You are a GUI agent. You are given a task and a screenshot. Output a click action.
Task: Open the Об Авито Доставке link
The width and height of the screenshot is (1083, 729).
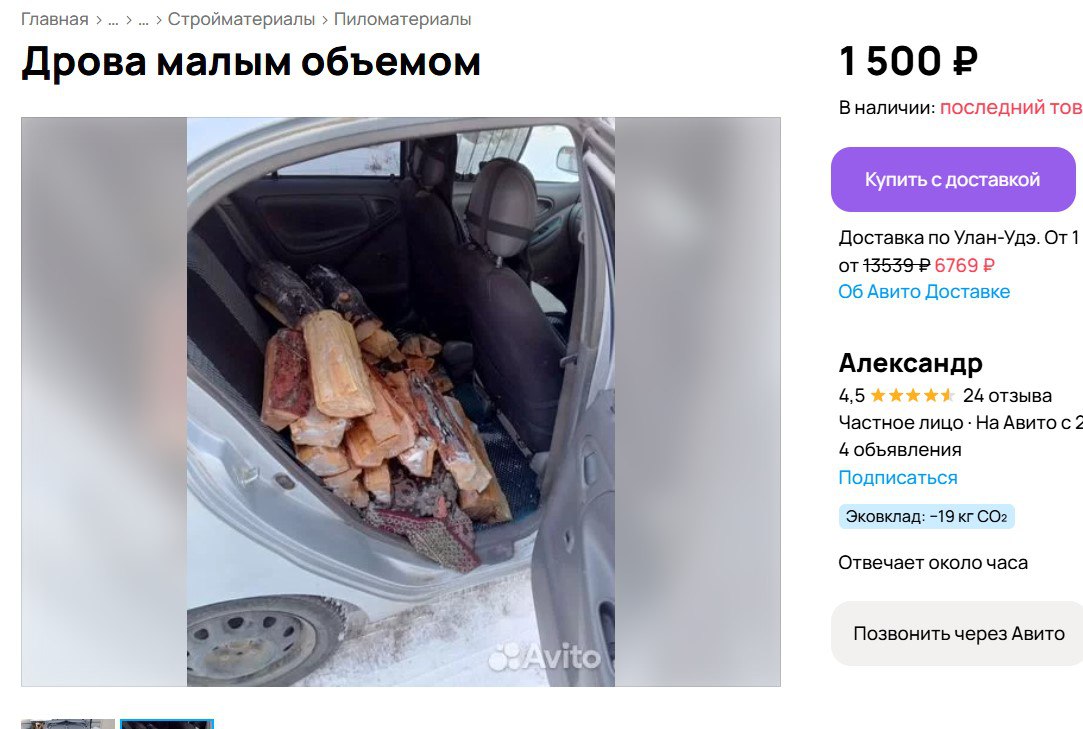pos(924,292)
